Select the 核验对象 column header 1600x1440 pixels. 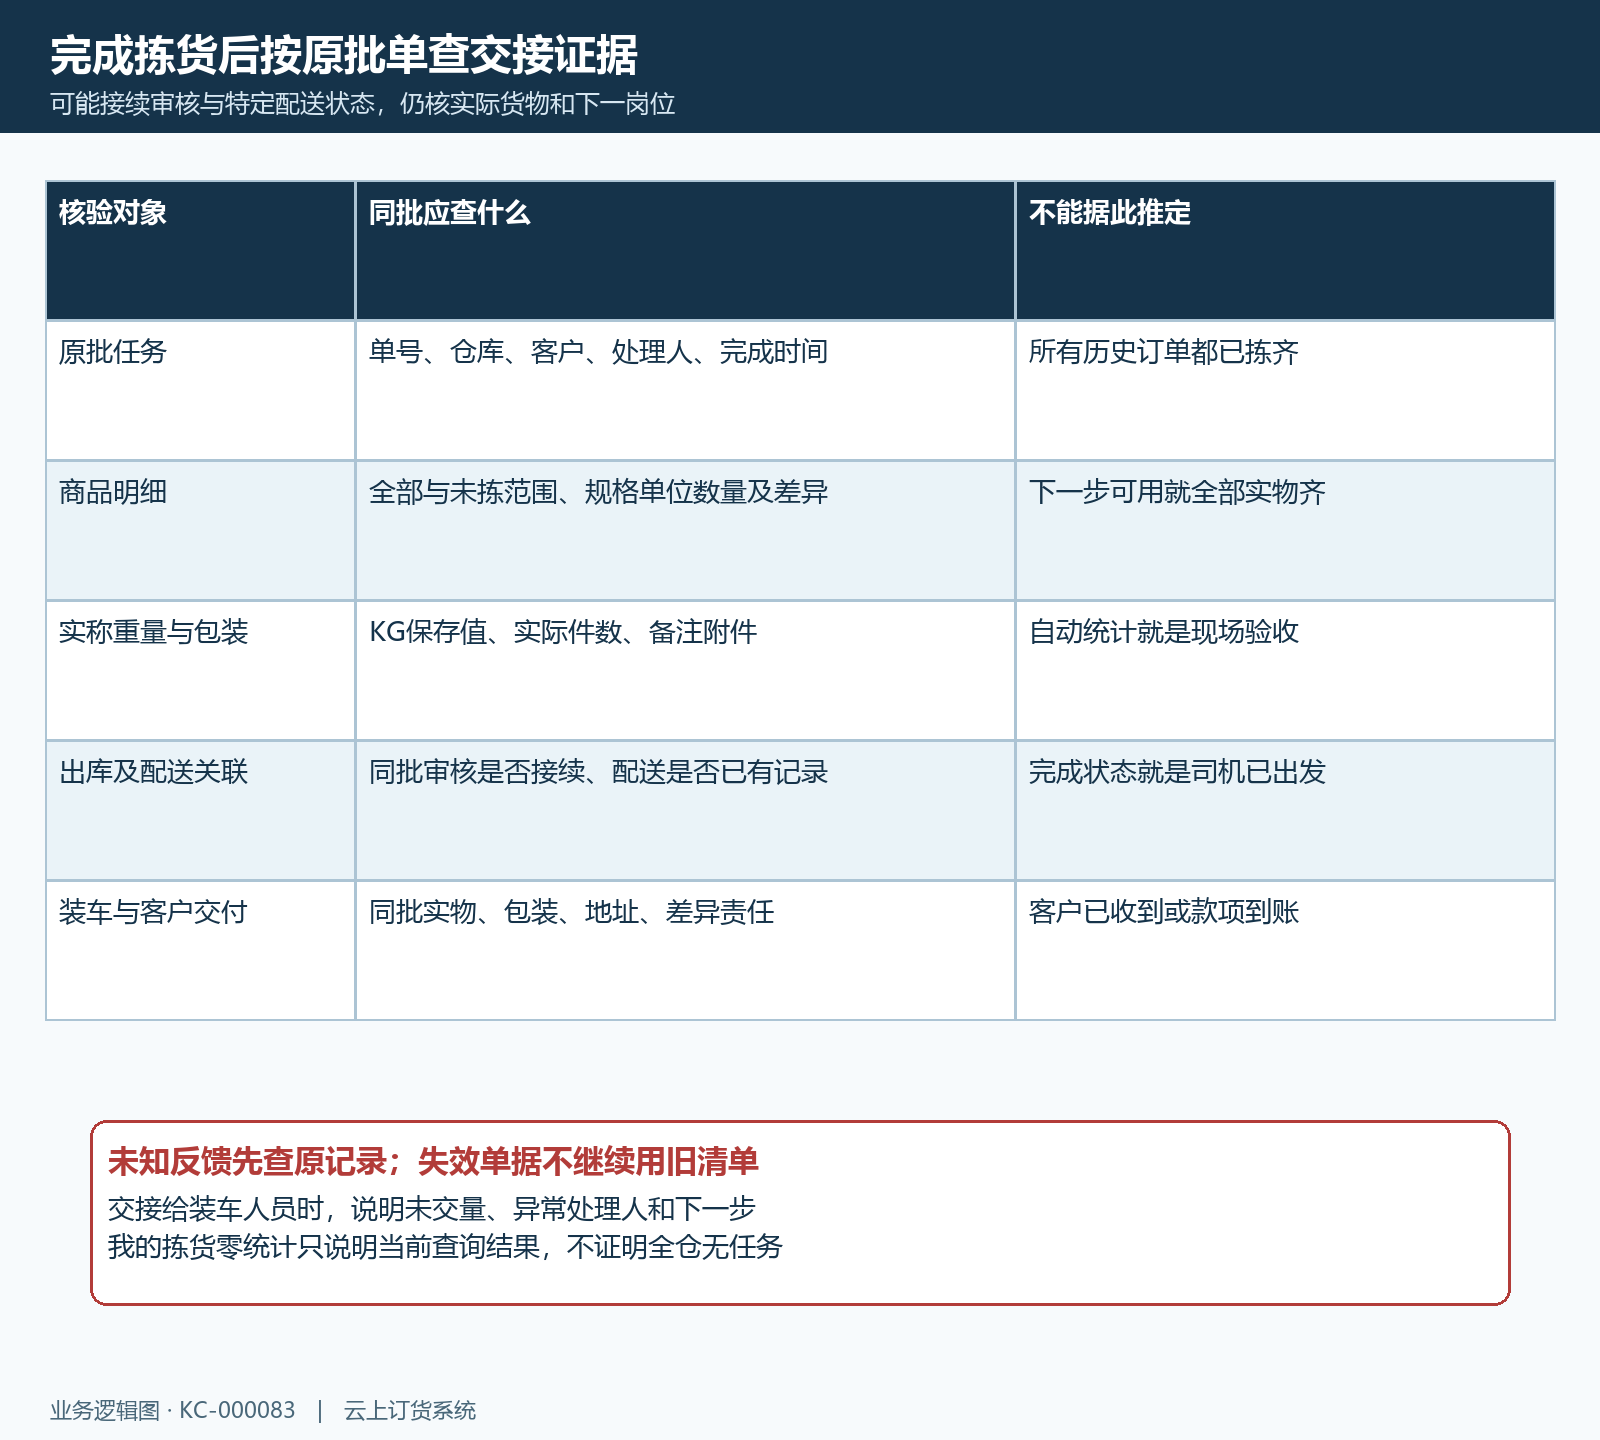coord(200,250)
